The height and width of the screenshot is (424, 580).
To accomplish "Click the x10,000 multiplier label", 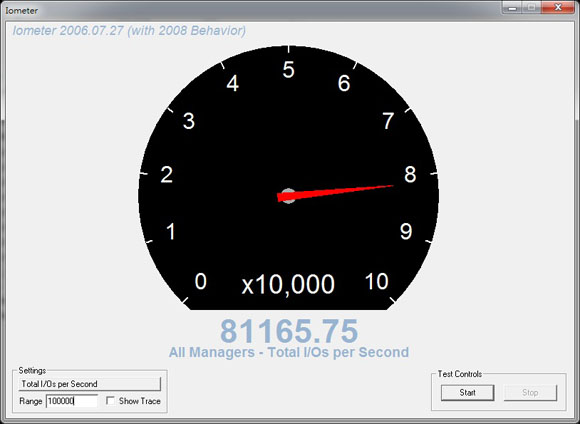I will pos(288,284).
